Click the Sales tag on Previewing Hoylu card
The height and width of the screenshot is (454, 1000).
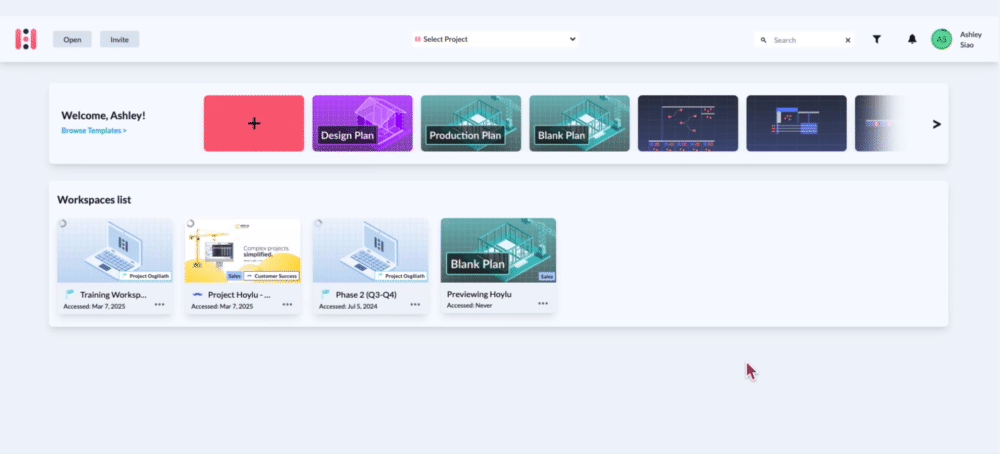click(547, 276)
